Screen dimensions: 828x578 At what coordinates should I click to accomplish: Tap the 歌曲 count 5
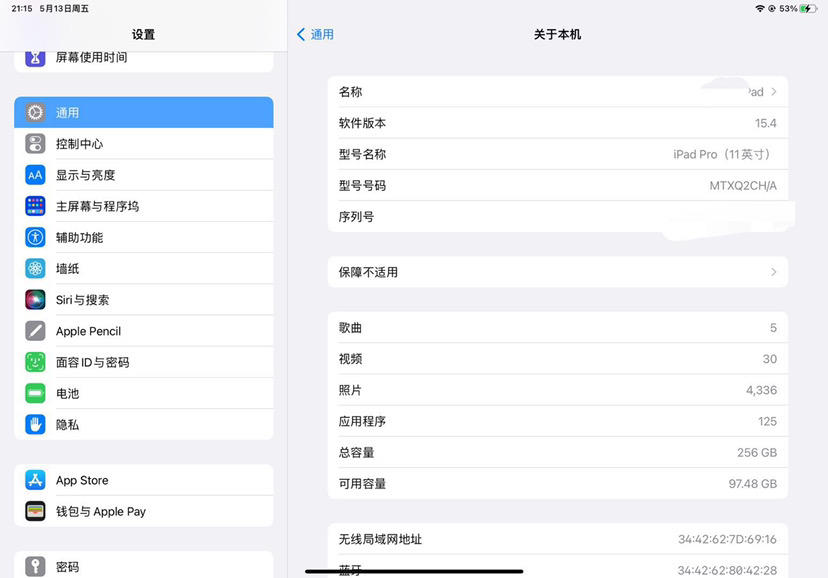pyautogui.click(x=773, y=328)
